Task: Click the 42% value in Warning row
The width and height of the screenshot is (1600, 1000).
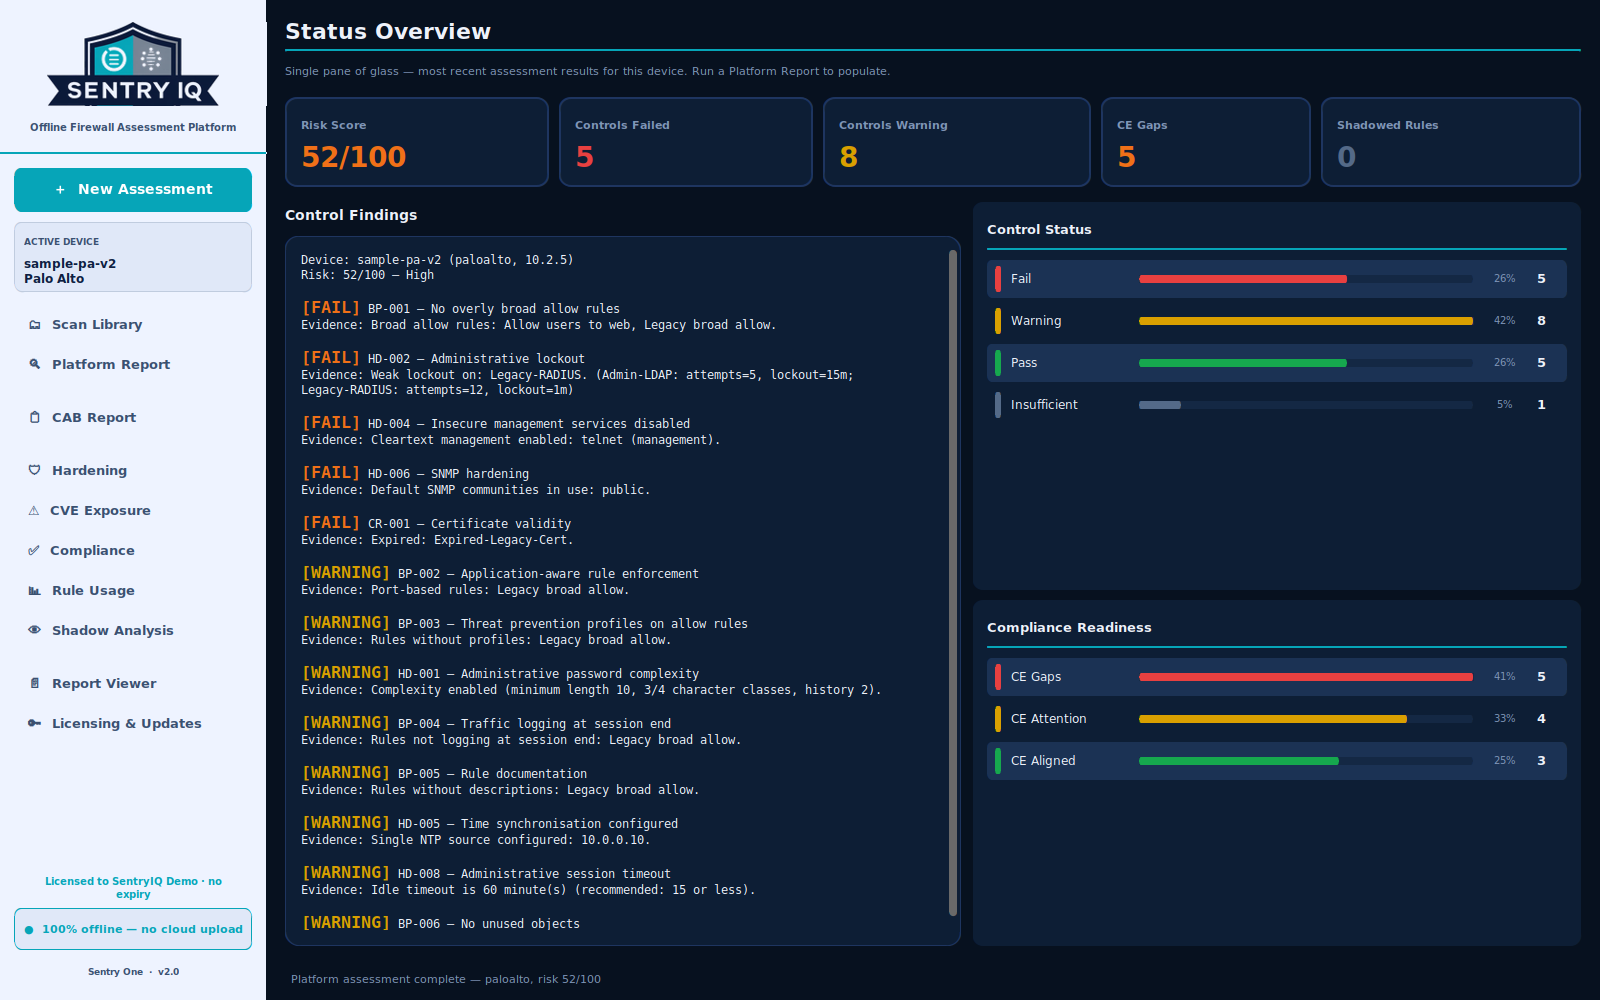Action: point(1505,321)
